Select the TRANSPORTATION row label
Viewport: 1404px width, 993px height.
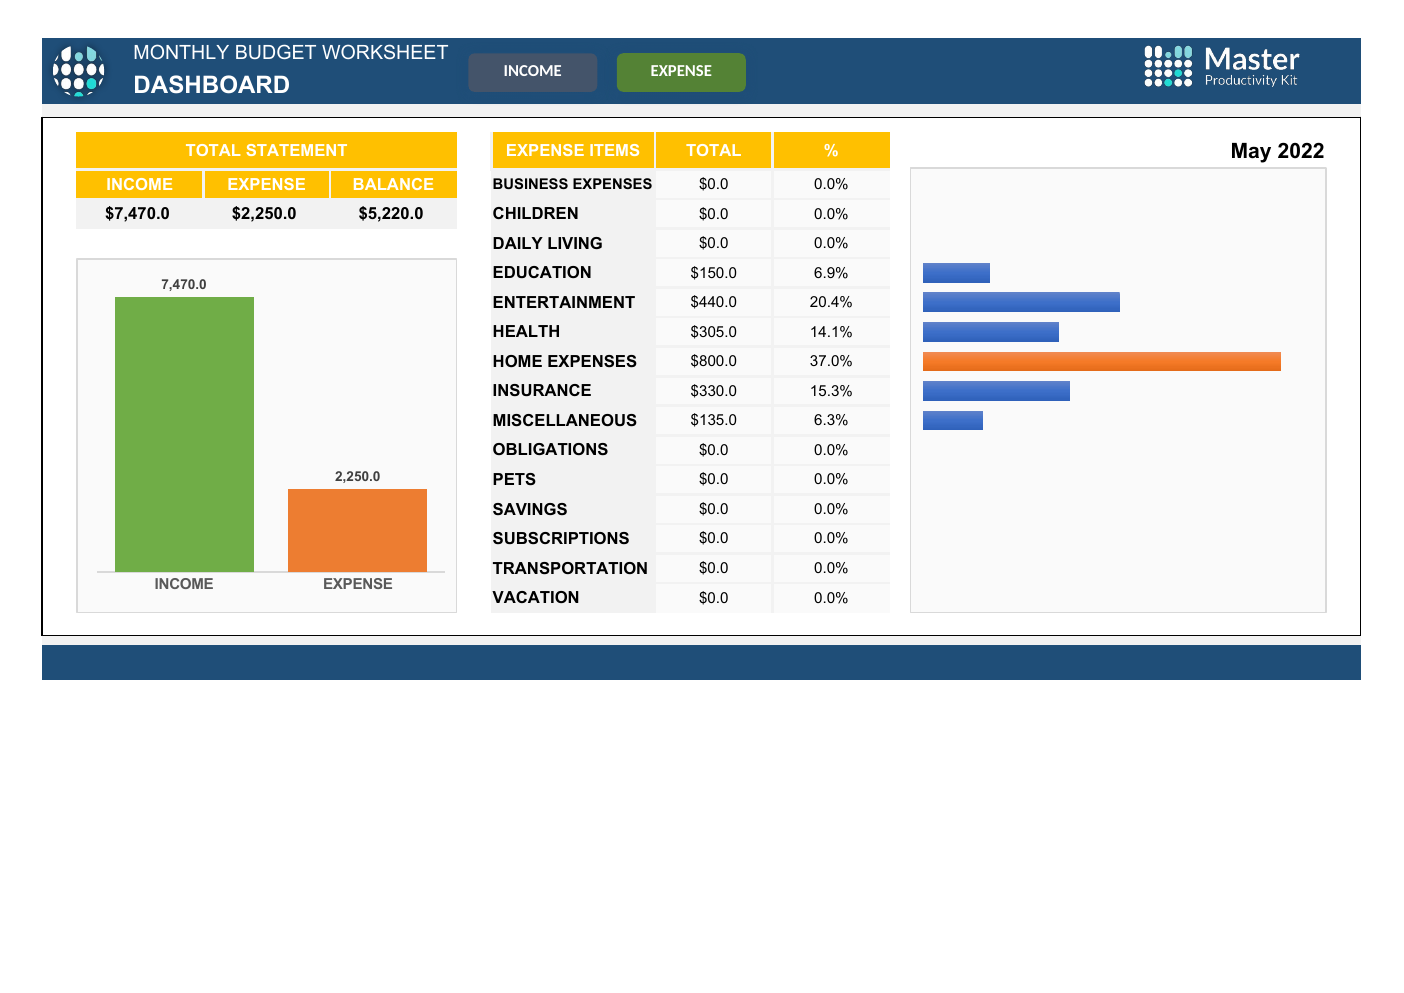tap(570, 568)
